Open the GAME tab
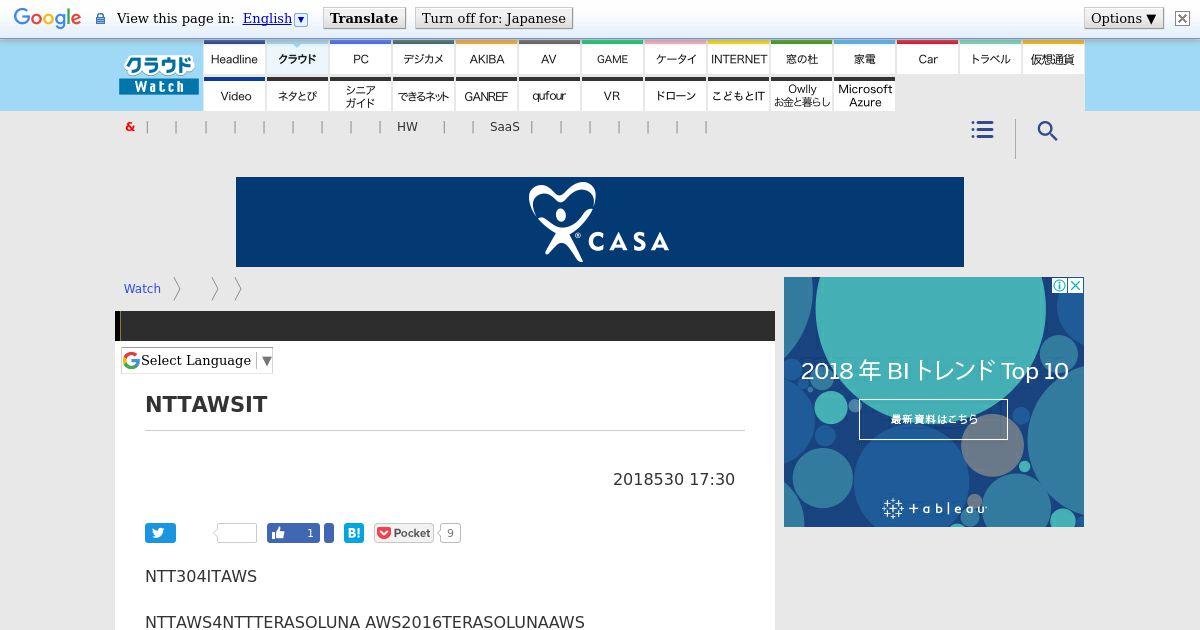This screenshot has height=630, width=1200. click(612, 59)
